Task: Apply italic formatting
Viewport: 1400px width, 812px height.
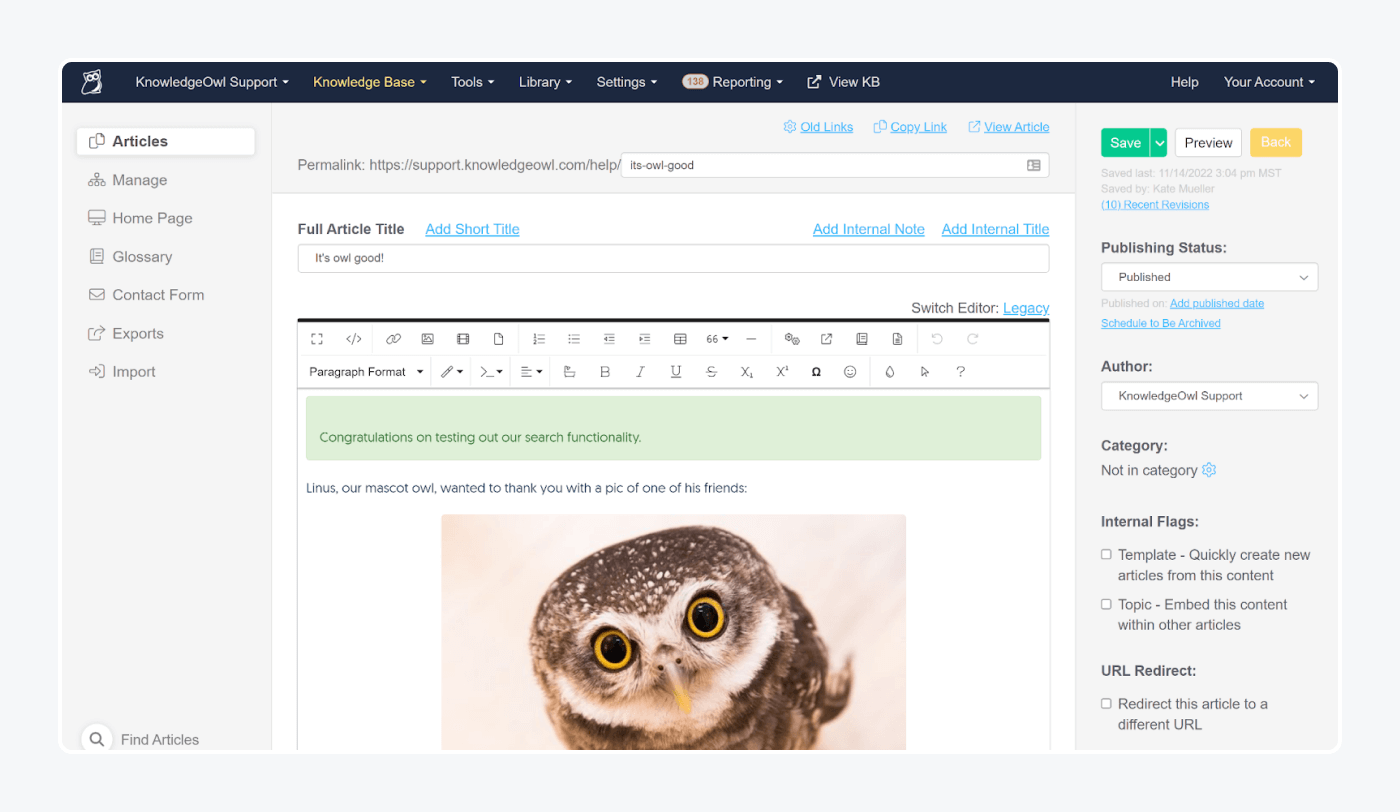Action: click(x=640, y=371)
